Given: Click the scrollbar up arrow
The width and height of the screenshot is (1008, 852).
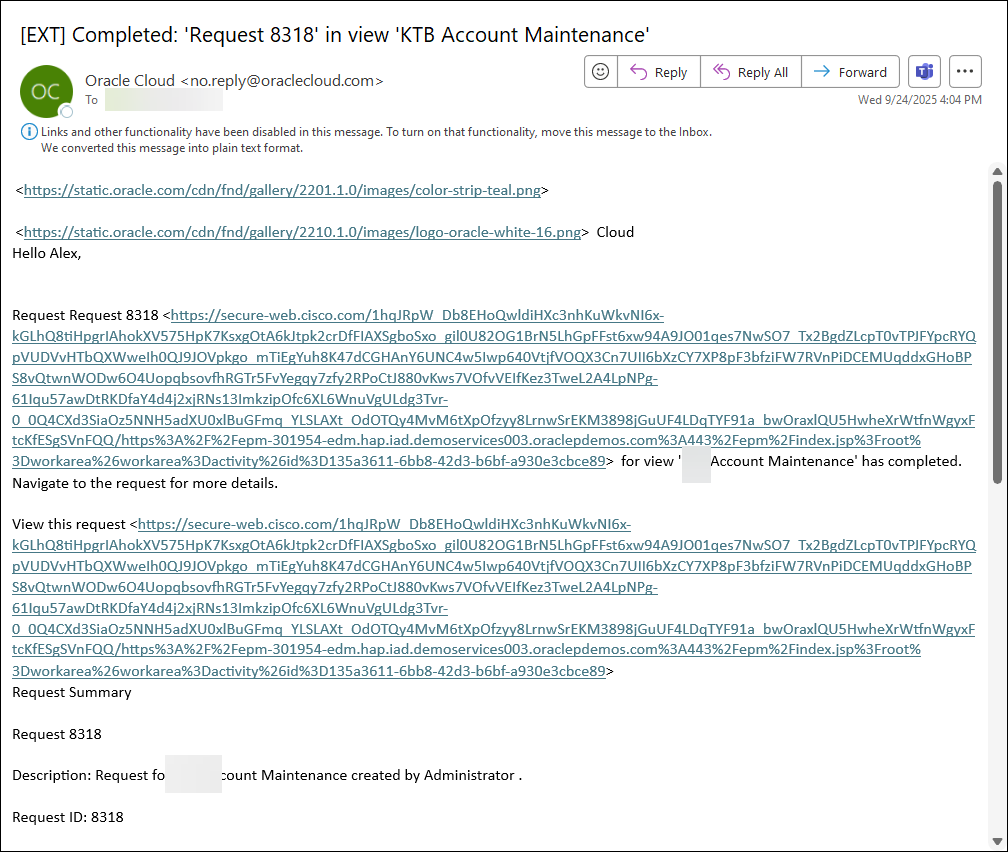Looking at the screenshot, I should [x=997, y=172].
